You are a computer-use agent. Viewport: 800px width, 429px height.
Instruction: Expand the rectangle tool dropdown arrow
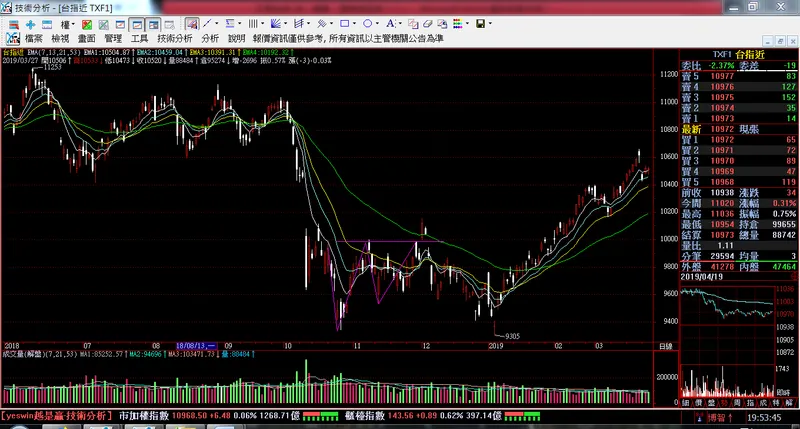pyautogui.click(x=354, y=23)
